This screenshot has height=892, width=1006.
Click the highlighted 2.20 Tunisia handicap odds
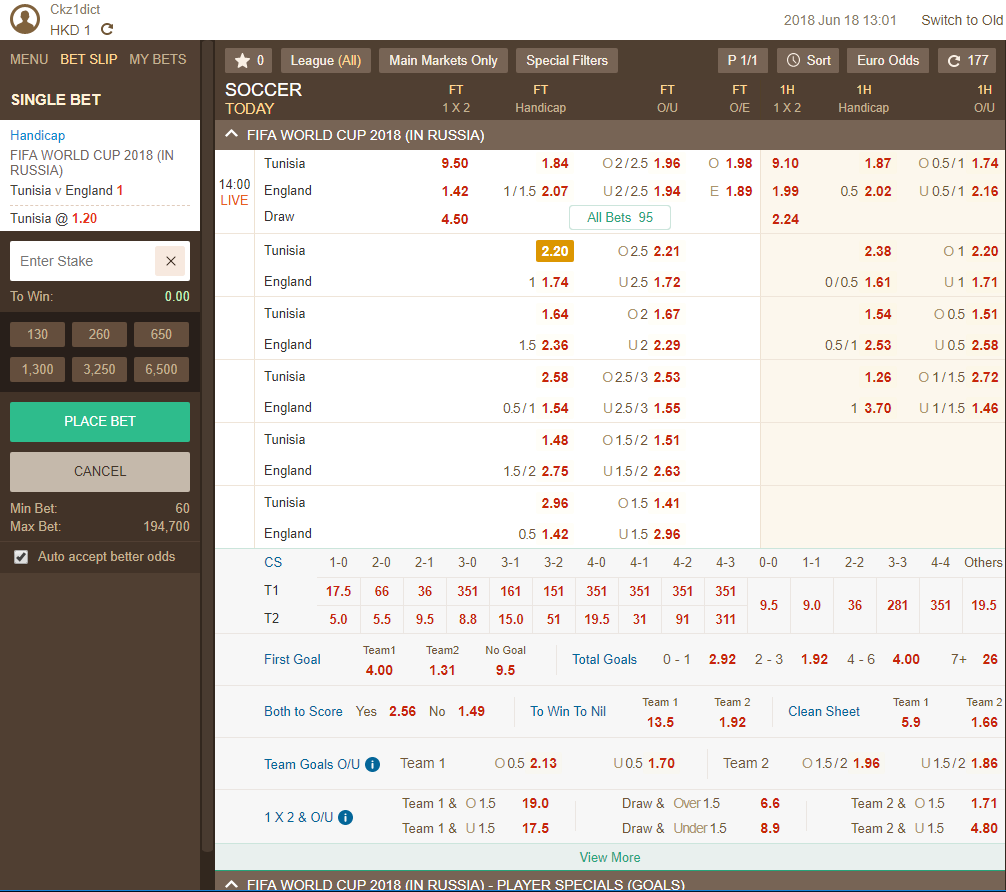(554, 251)
